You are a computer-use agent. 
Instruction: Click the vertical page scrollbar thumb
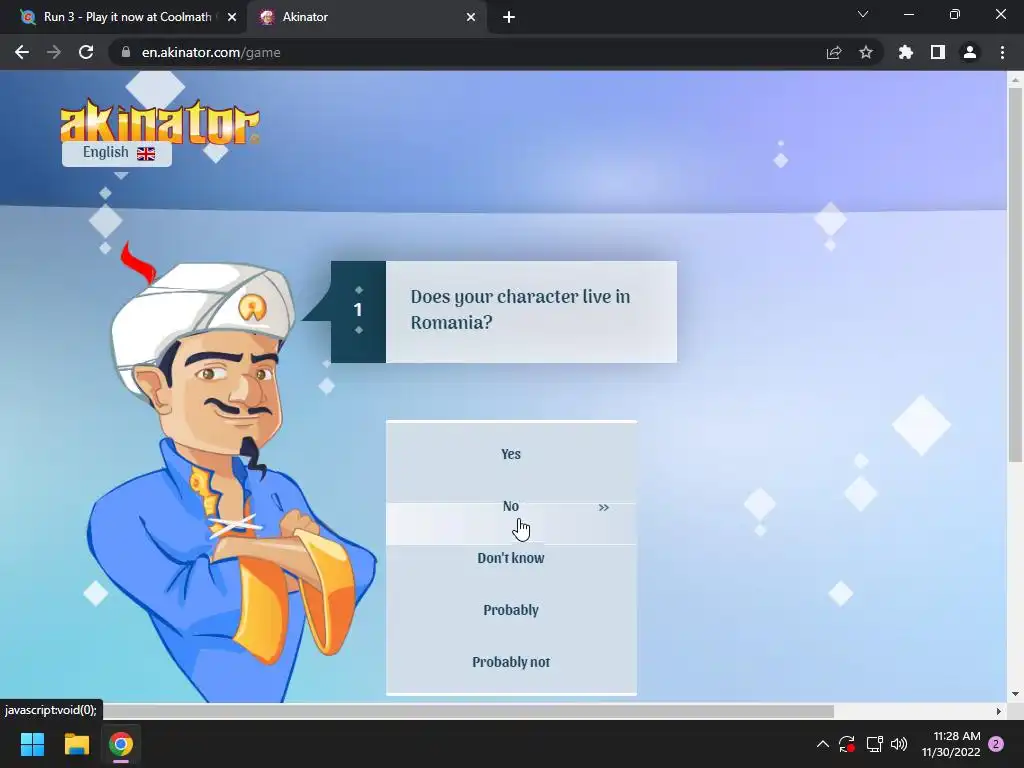point(1015,274)
